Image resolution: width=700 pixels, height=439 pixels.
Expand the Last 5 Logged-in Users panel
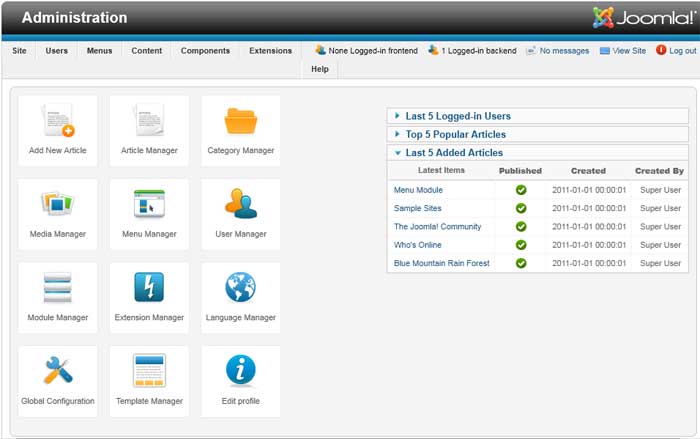[538, 116]
